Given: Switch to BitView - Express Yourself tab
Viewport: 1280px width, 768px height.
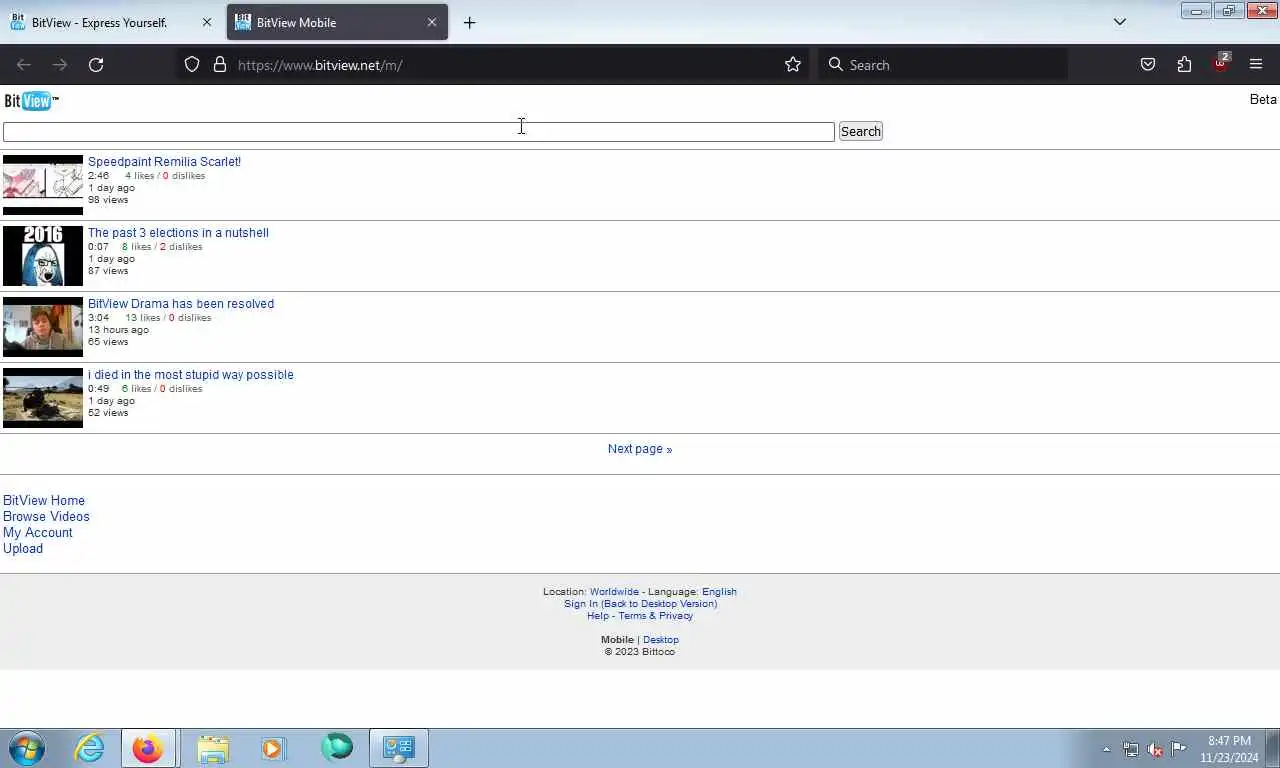Looking at the screenshot, I should pyautogui.click(x=99, y=22).
